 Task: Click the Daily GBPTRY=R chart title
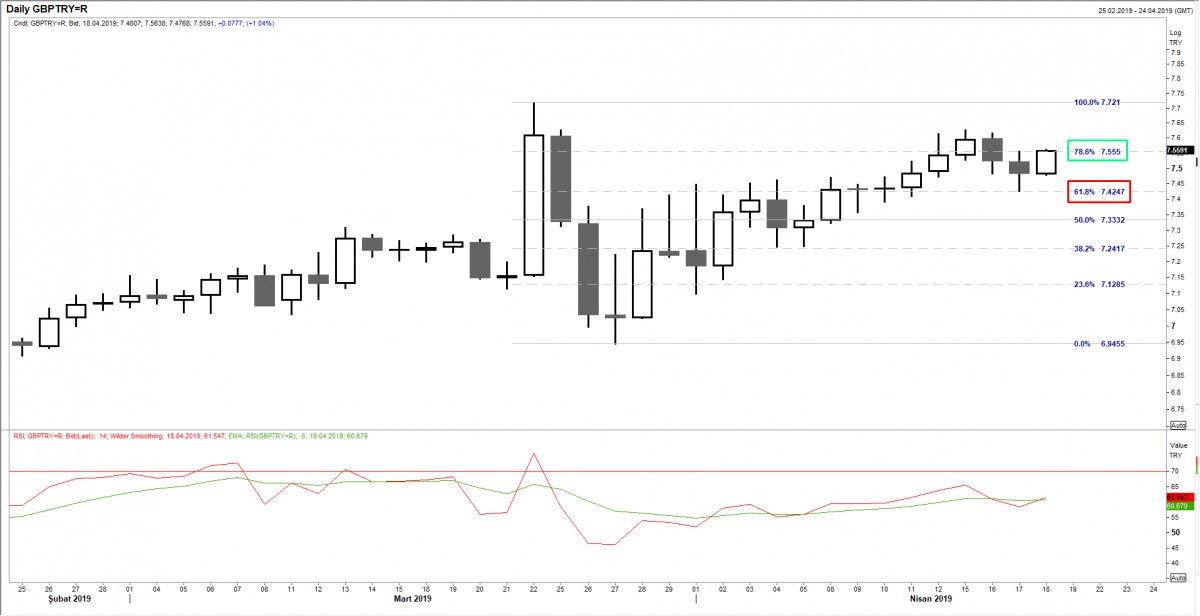(x=45, y=8)
